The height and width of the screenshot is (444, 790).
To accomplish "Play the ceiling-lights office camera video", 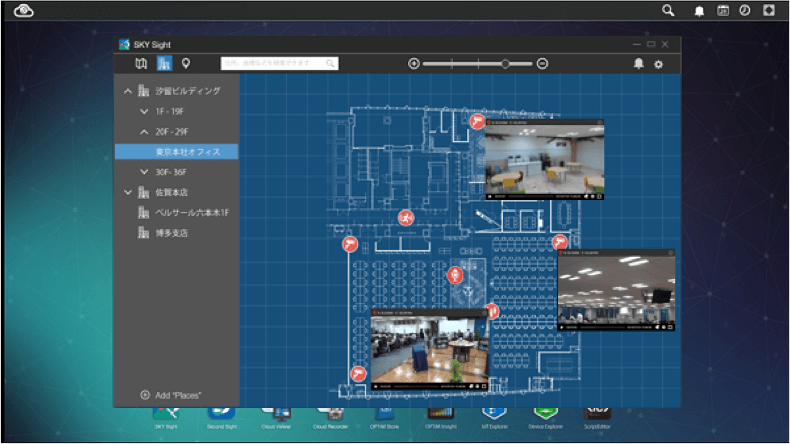I will (562, 327).
